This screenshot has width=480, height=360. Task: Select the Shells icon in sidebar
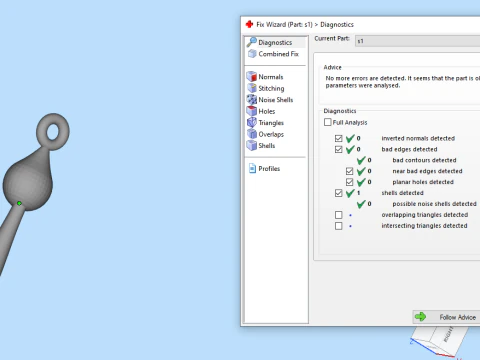coord(252,145)
